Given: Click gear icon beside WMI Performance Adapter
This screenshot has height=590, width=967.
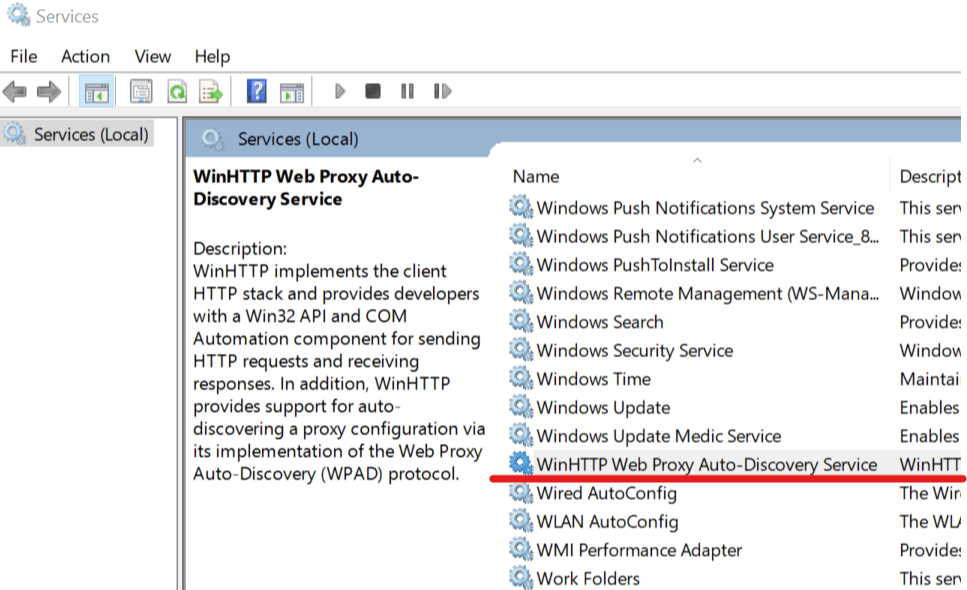Looking at the screenshot, I should point(521,549).
